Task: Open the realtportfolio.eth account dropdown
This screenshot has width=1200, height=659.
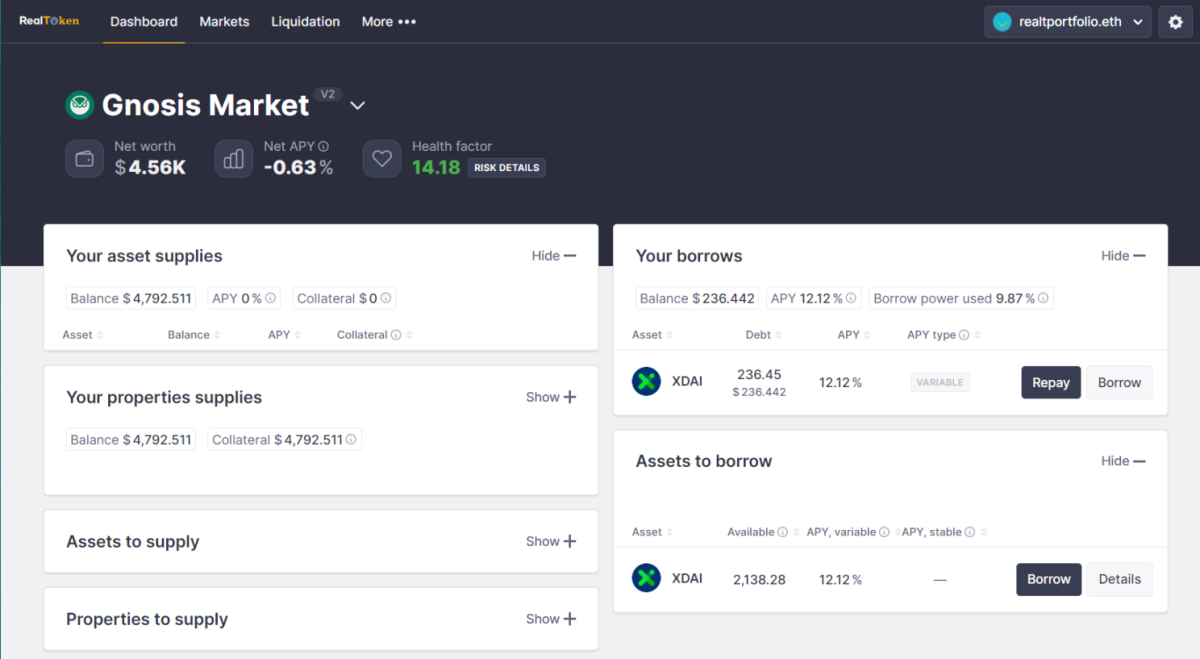Action: point(1067,21)
